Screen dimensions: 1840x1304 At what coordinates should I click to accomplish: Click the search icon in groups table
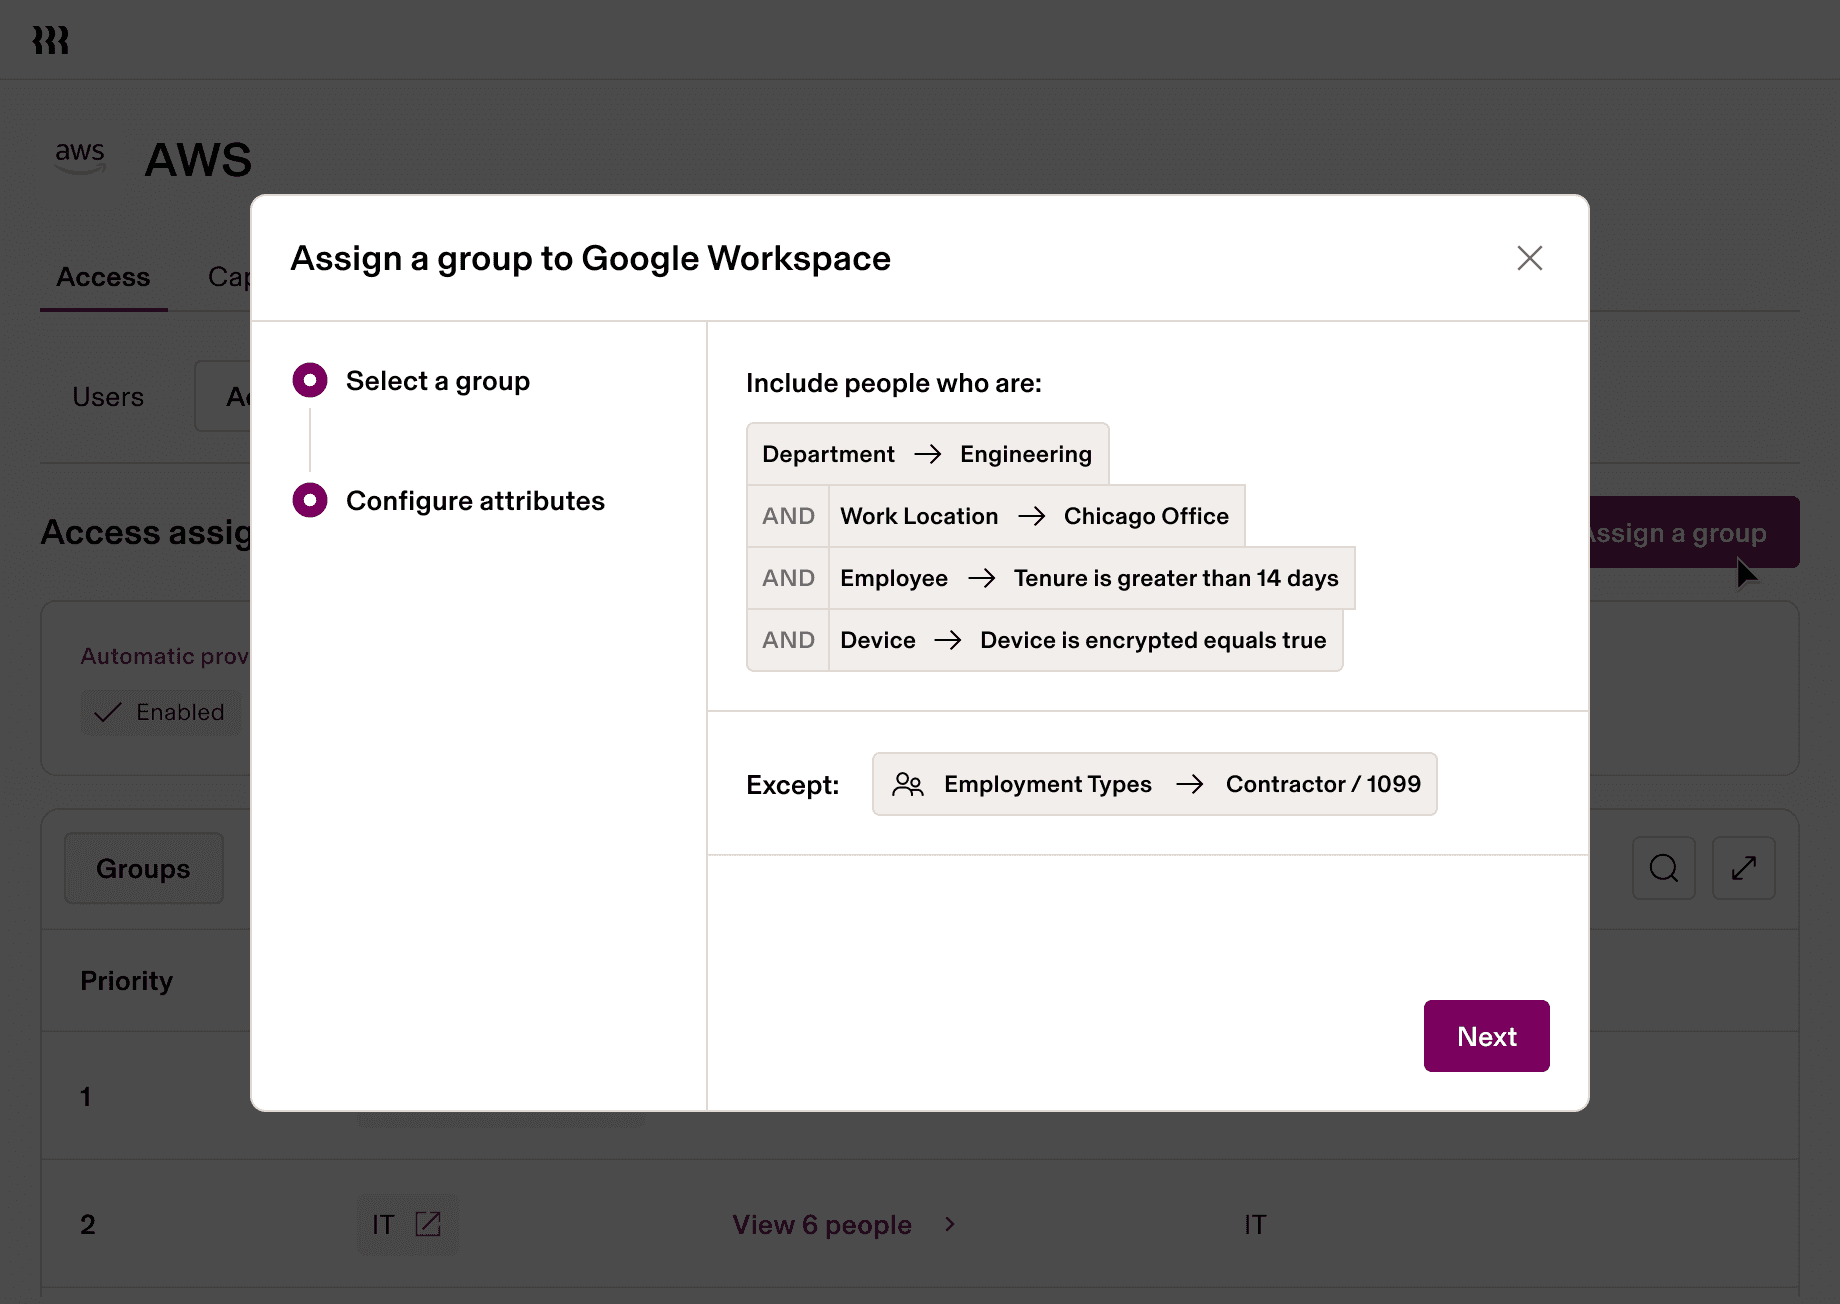(x=1664, y=868)
